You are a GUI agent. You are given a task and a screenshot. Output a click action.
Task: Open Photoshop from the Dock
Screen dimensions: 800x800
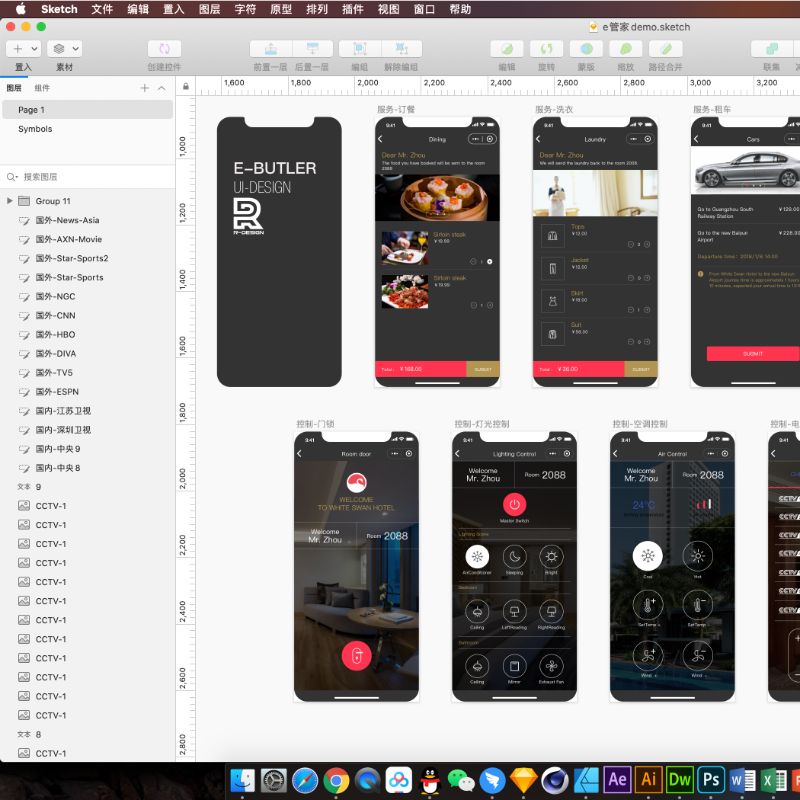pyautogui.click(x=711, y=780)
